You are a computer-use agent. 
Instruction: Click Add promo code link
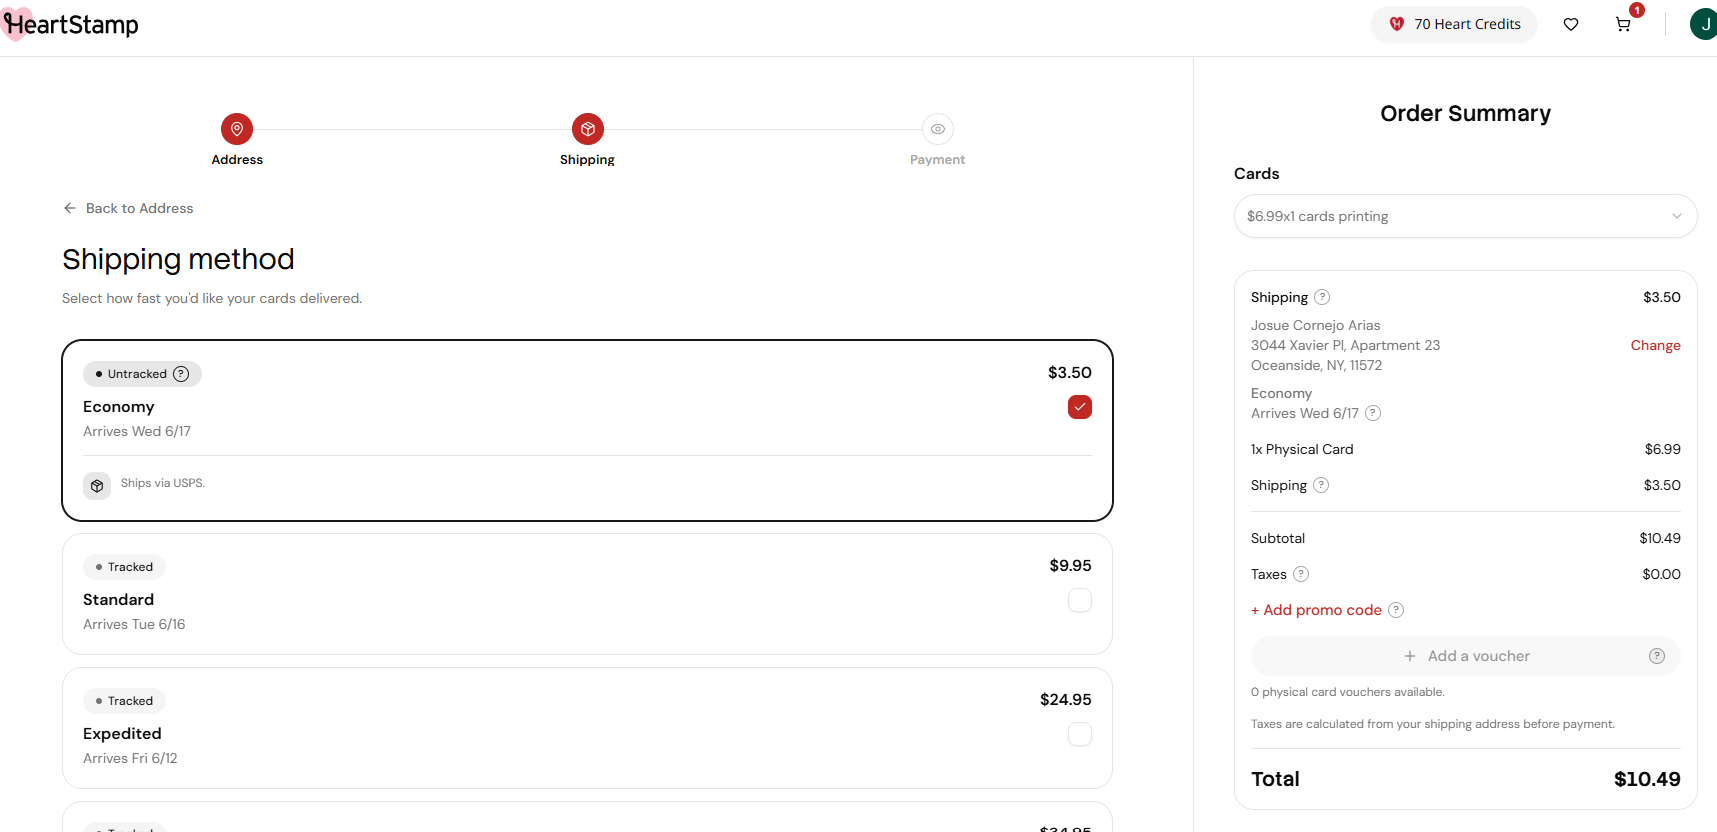coord(1316,610)
